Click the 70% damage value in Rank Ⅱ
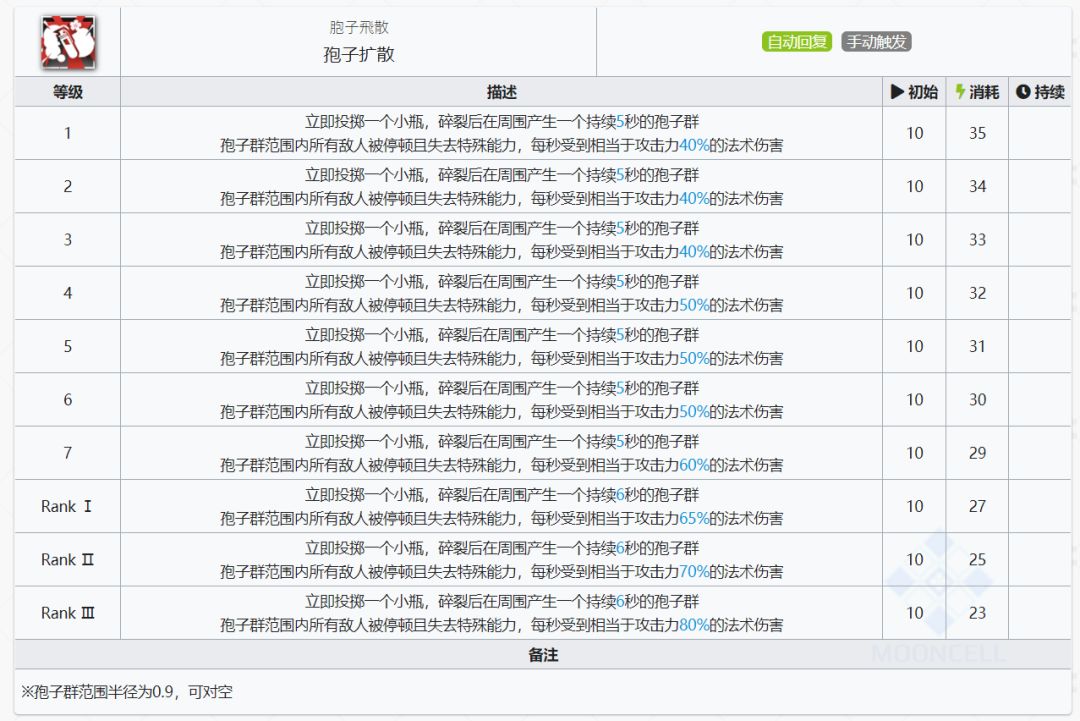 click(x=694, y=572)
